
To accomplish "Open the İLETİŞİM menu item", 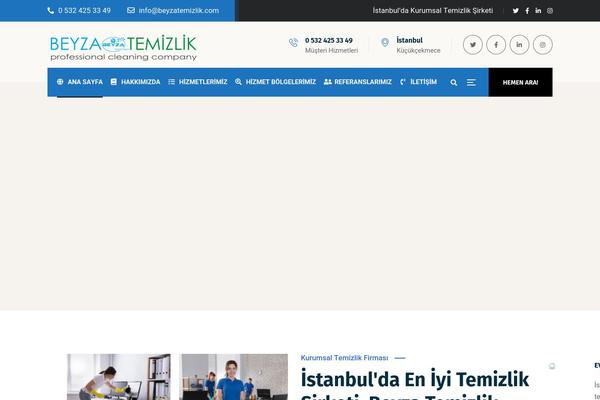I will (x=418, y=82).
